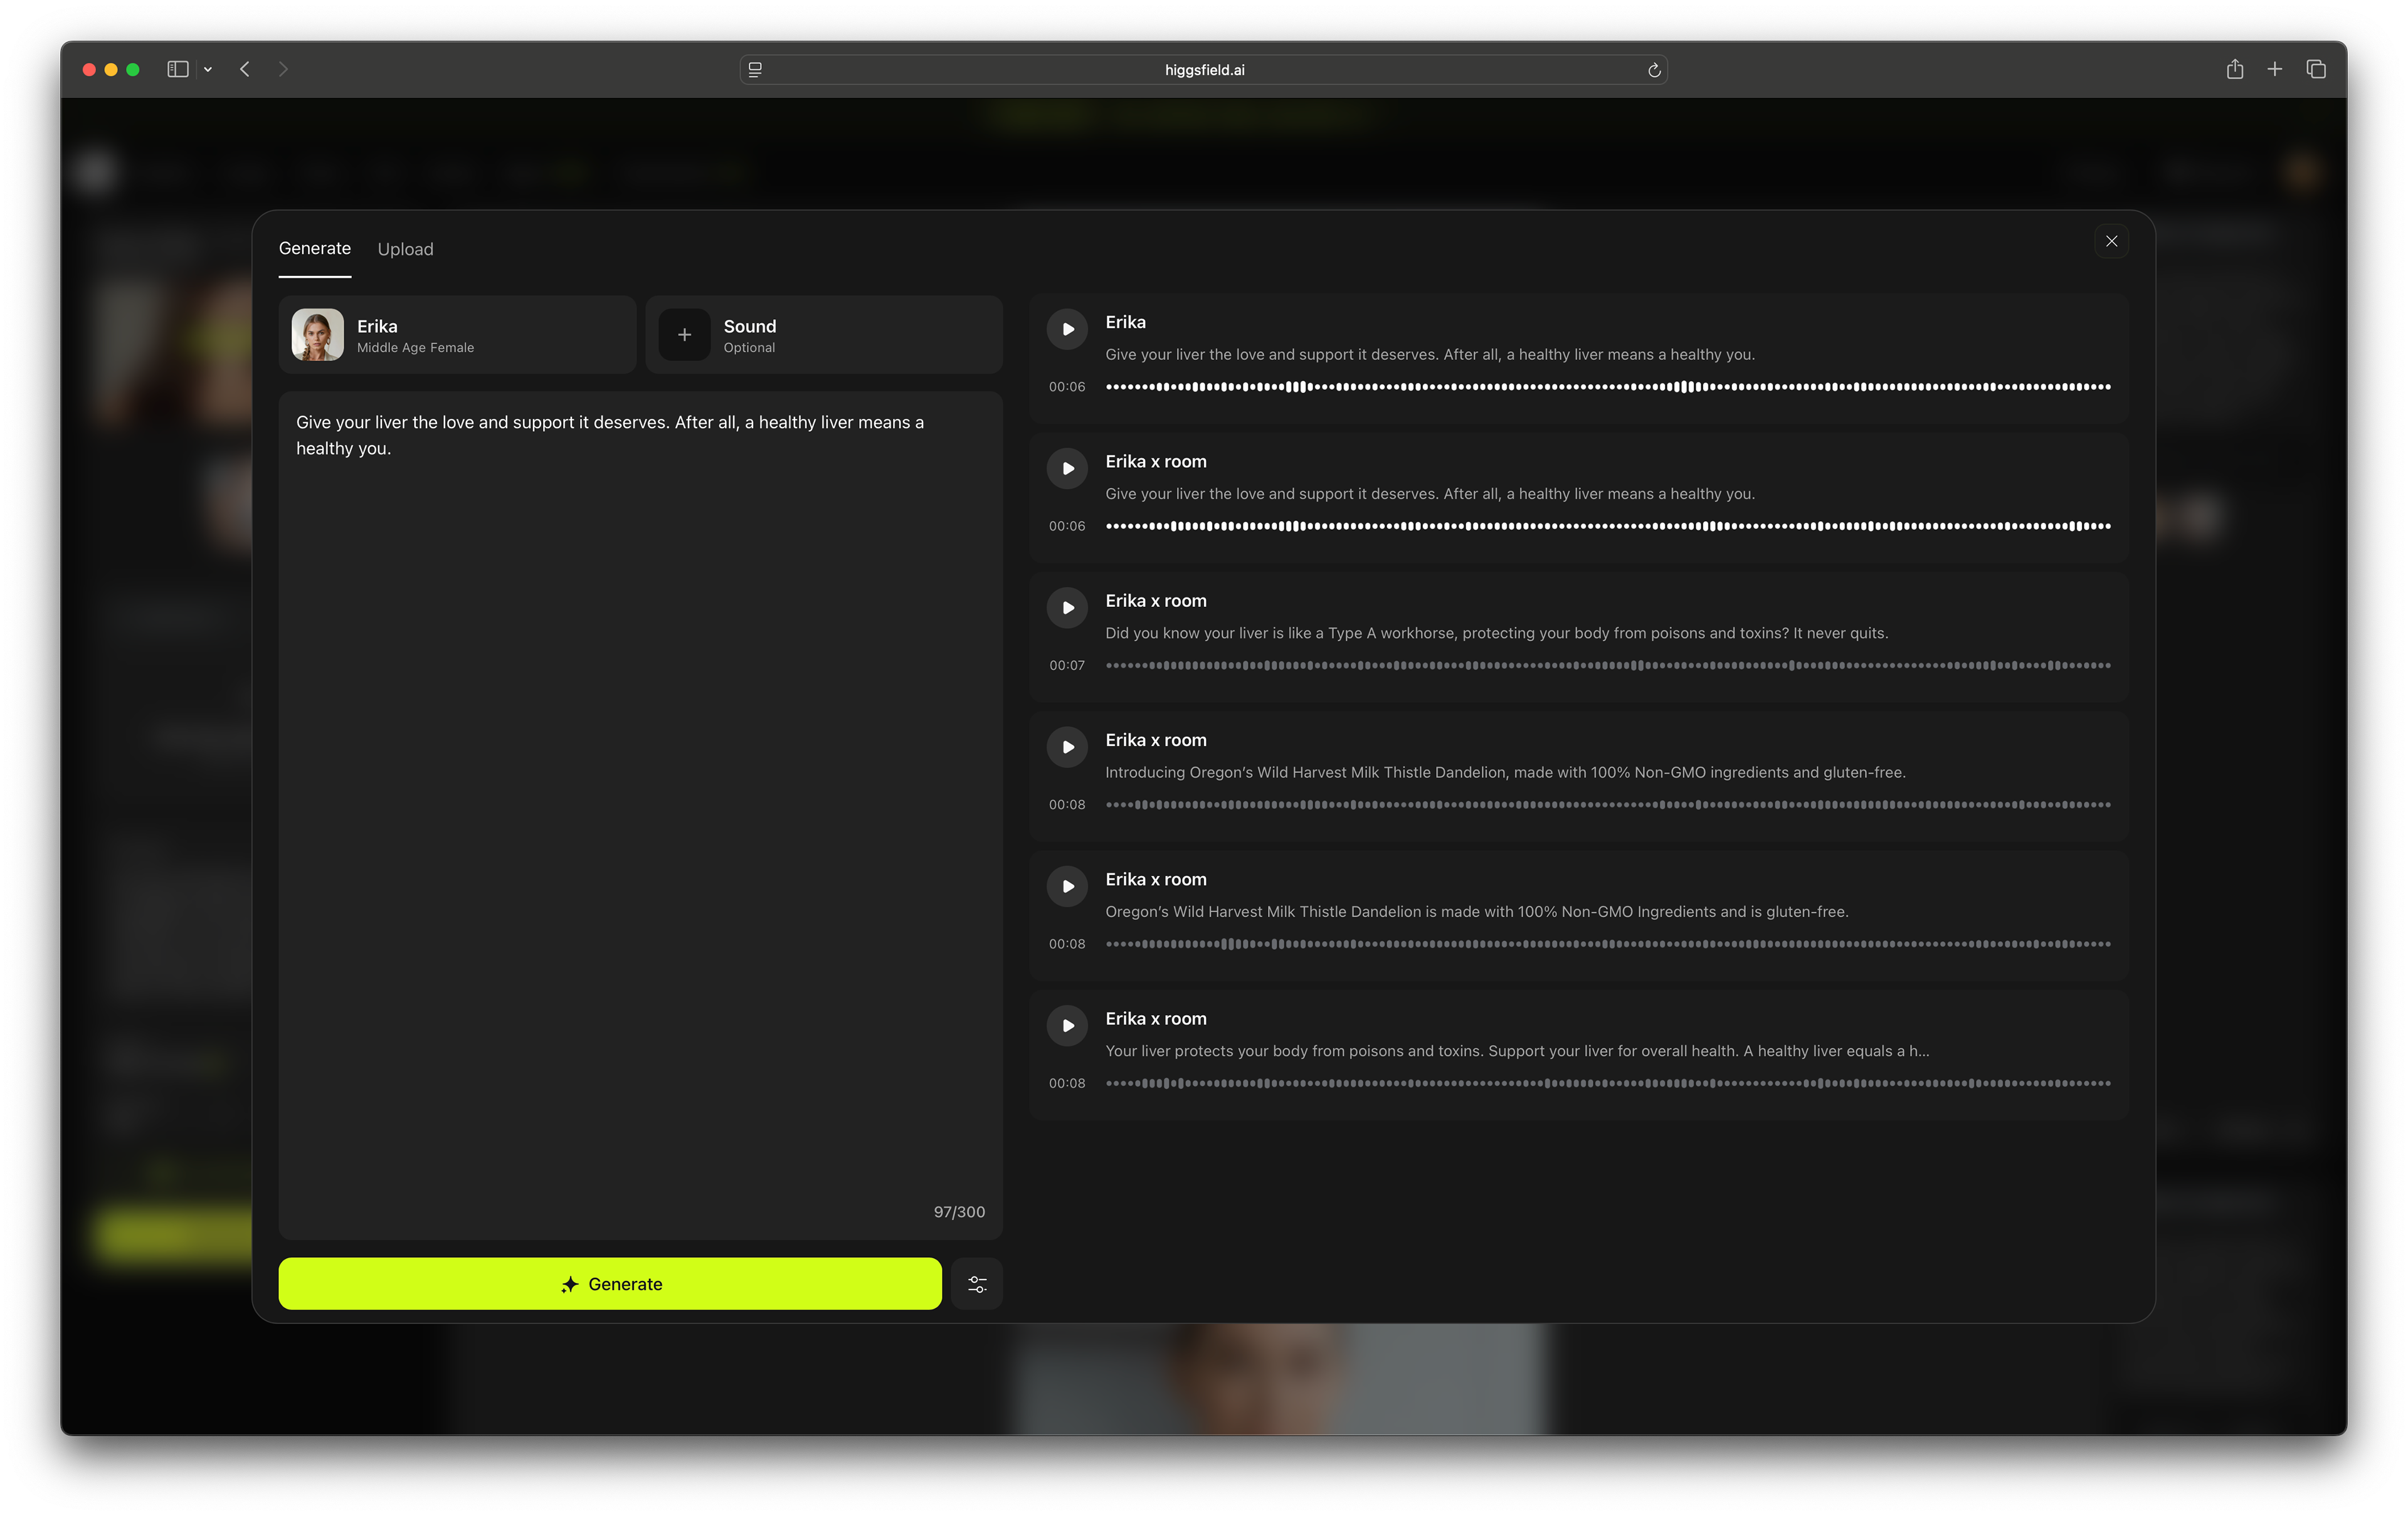Select the Generate tab
2408x1516 pixels.
pyautogui.click(x=314, y=248)
